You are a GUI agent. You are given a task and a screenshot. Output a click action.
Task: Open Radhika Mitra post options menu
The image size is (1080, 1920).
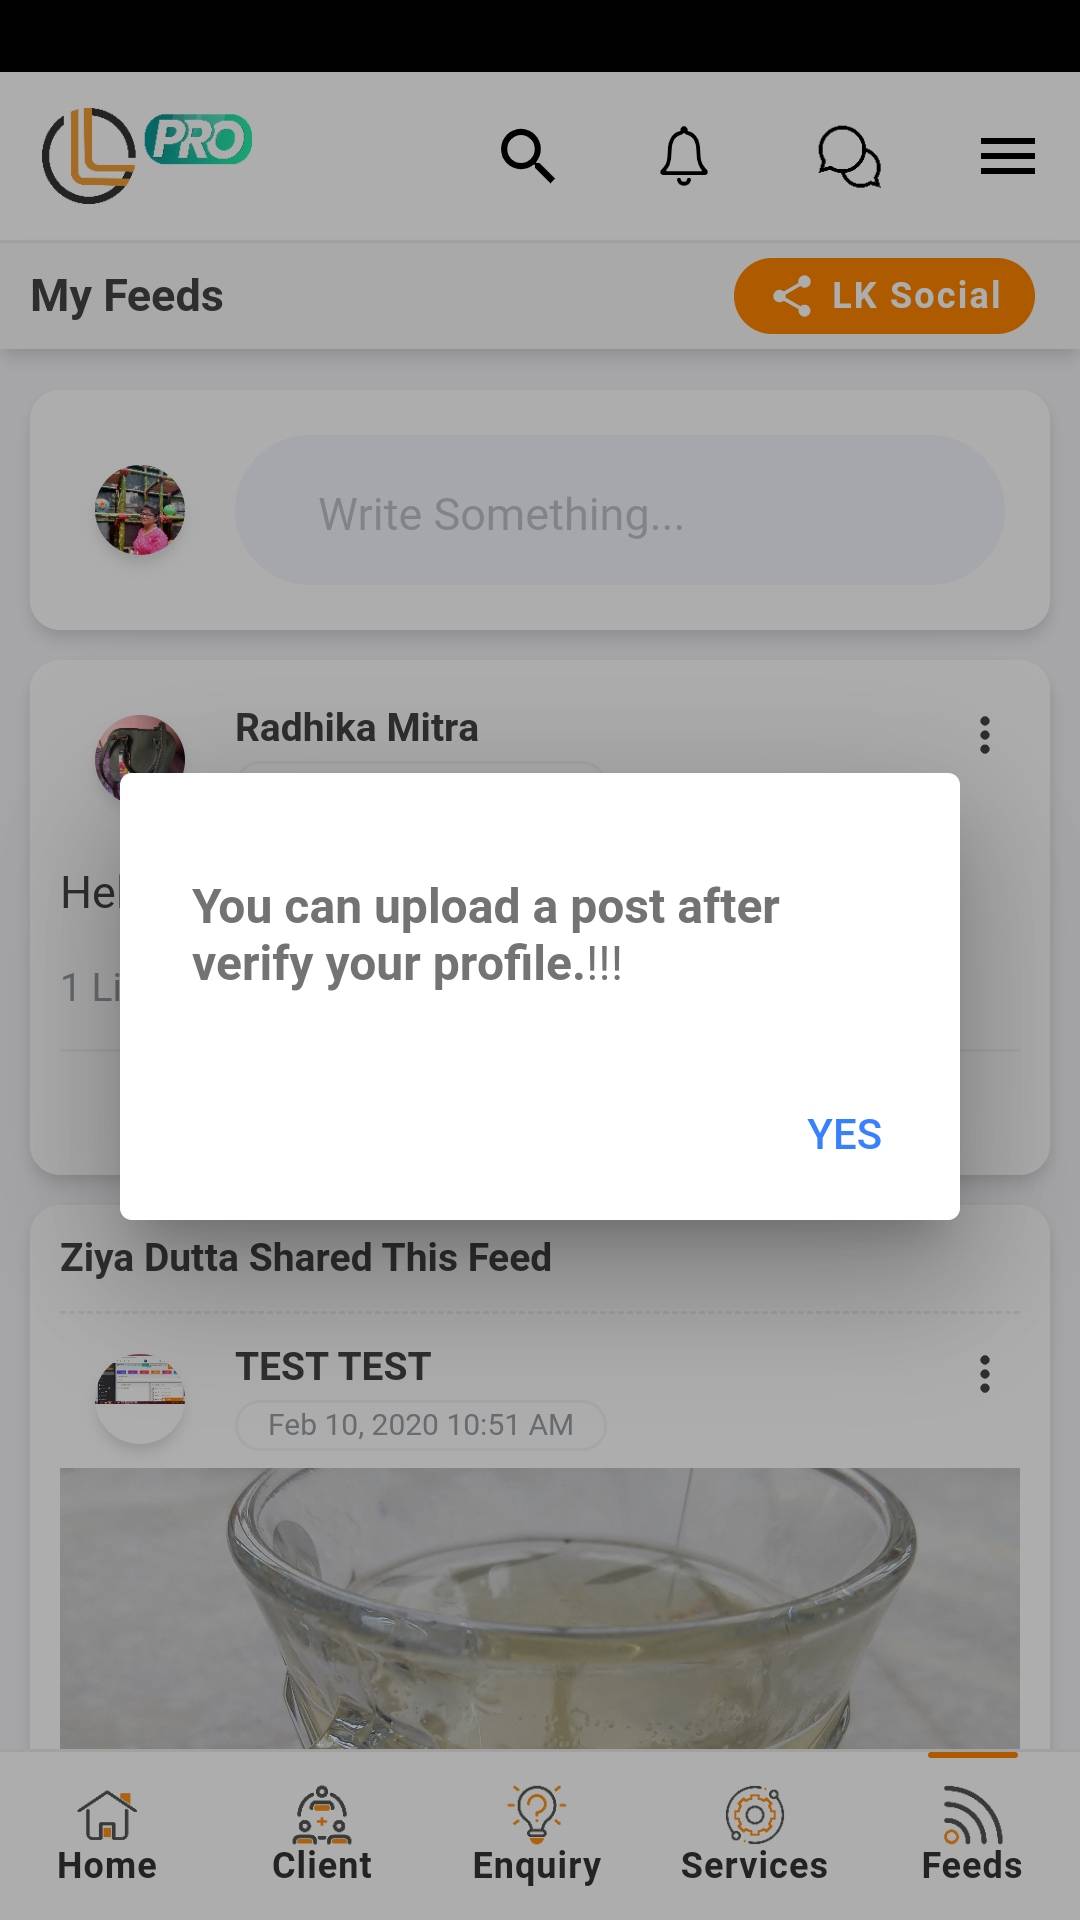(x=985, y=735)
